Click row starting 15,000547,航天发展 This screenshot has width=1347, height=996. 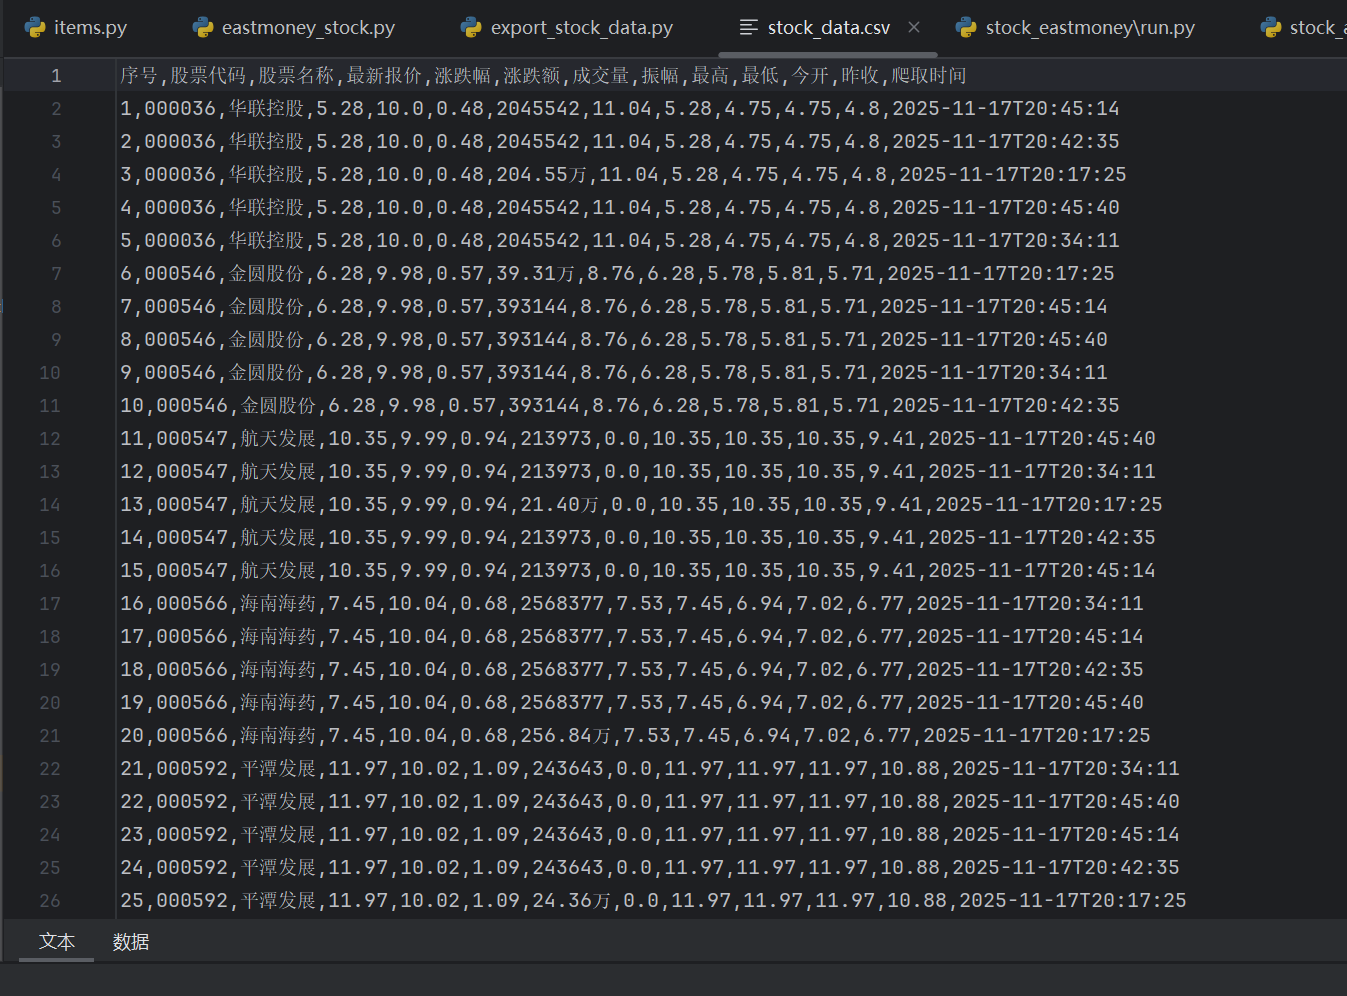(637, 571)
